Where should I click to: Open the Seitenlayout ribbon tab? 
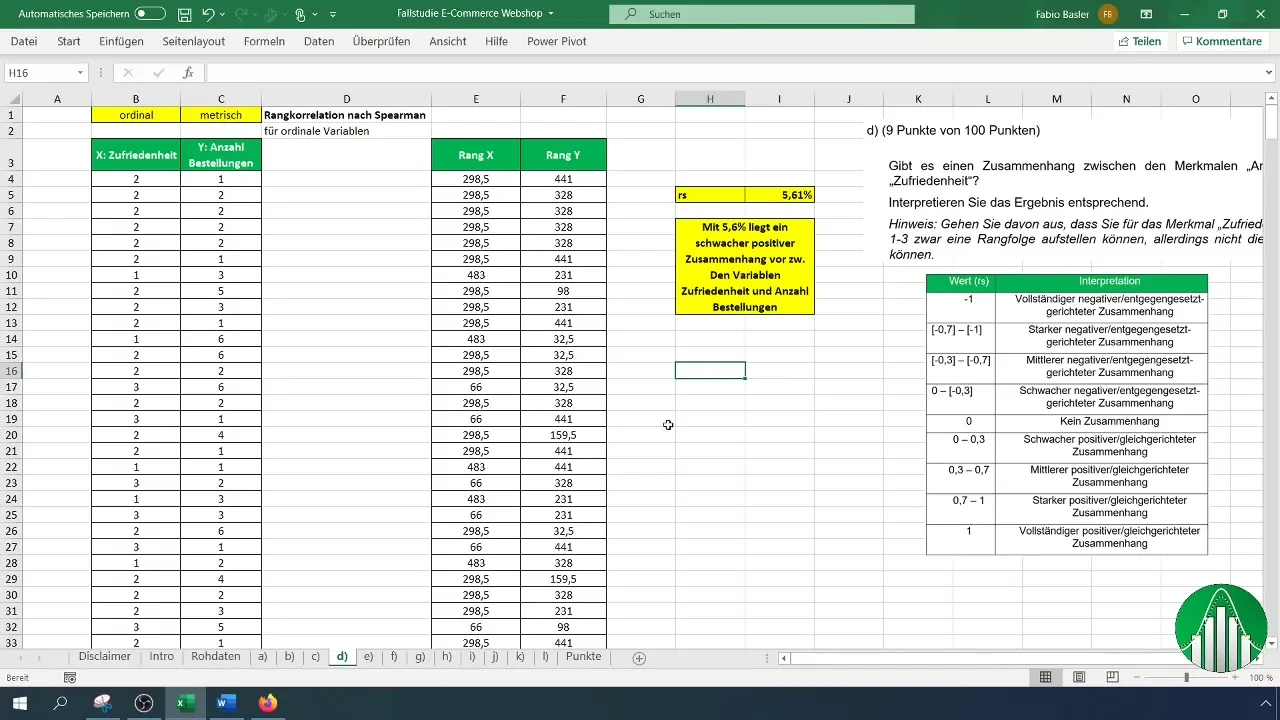pos(192,41)
